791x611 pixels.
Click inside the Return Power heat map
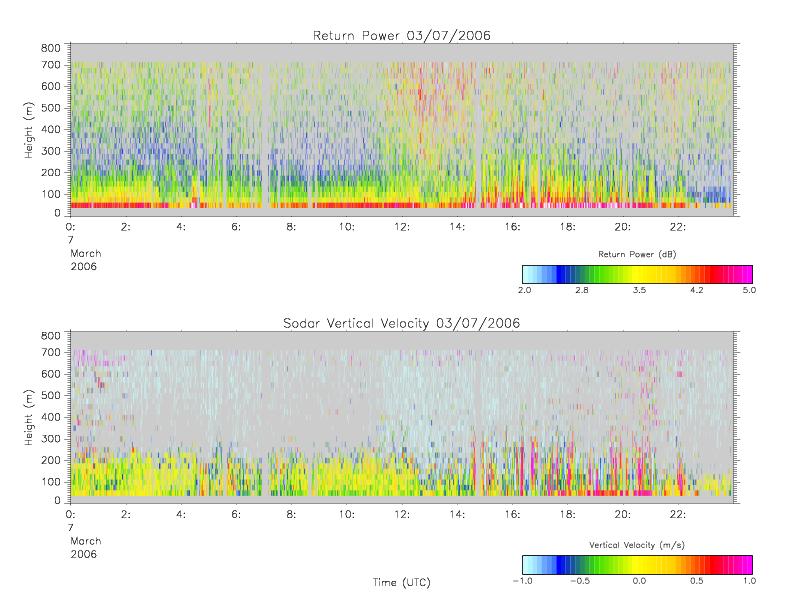pos(402,130)
